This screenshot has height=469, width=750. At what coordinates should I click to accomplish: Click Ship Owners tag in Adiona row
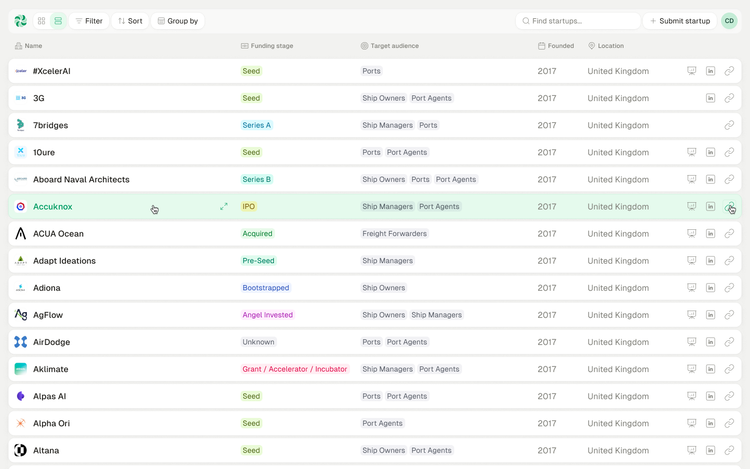click(384, 288)
